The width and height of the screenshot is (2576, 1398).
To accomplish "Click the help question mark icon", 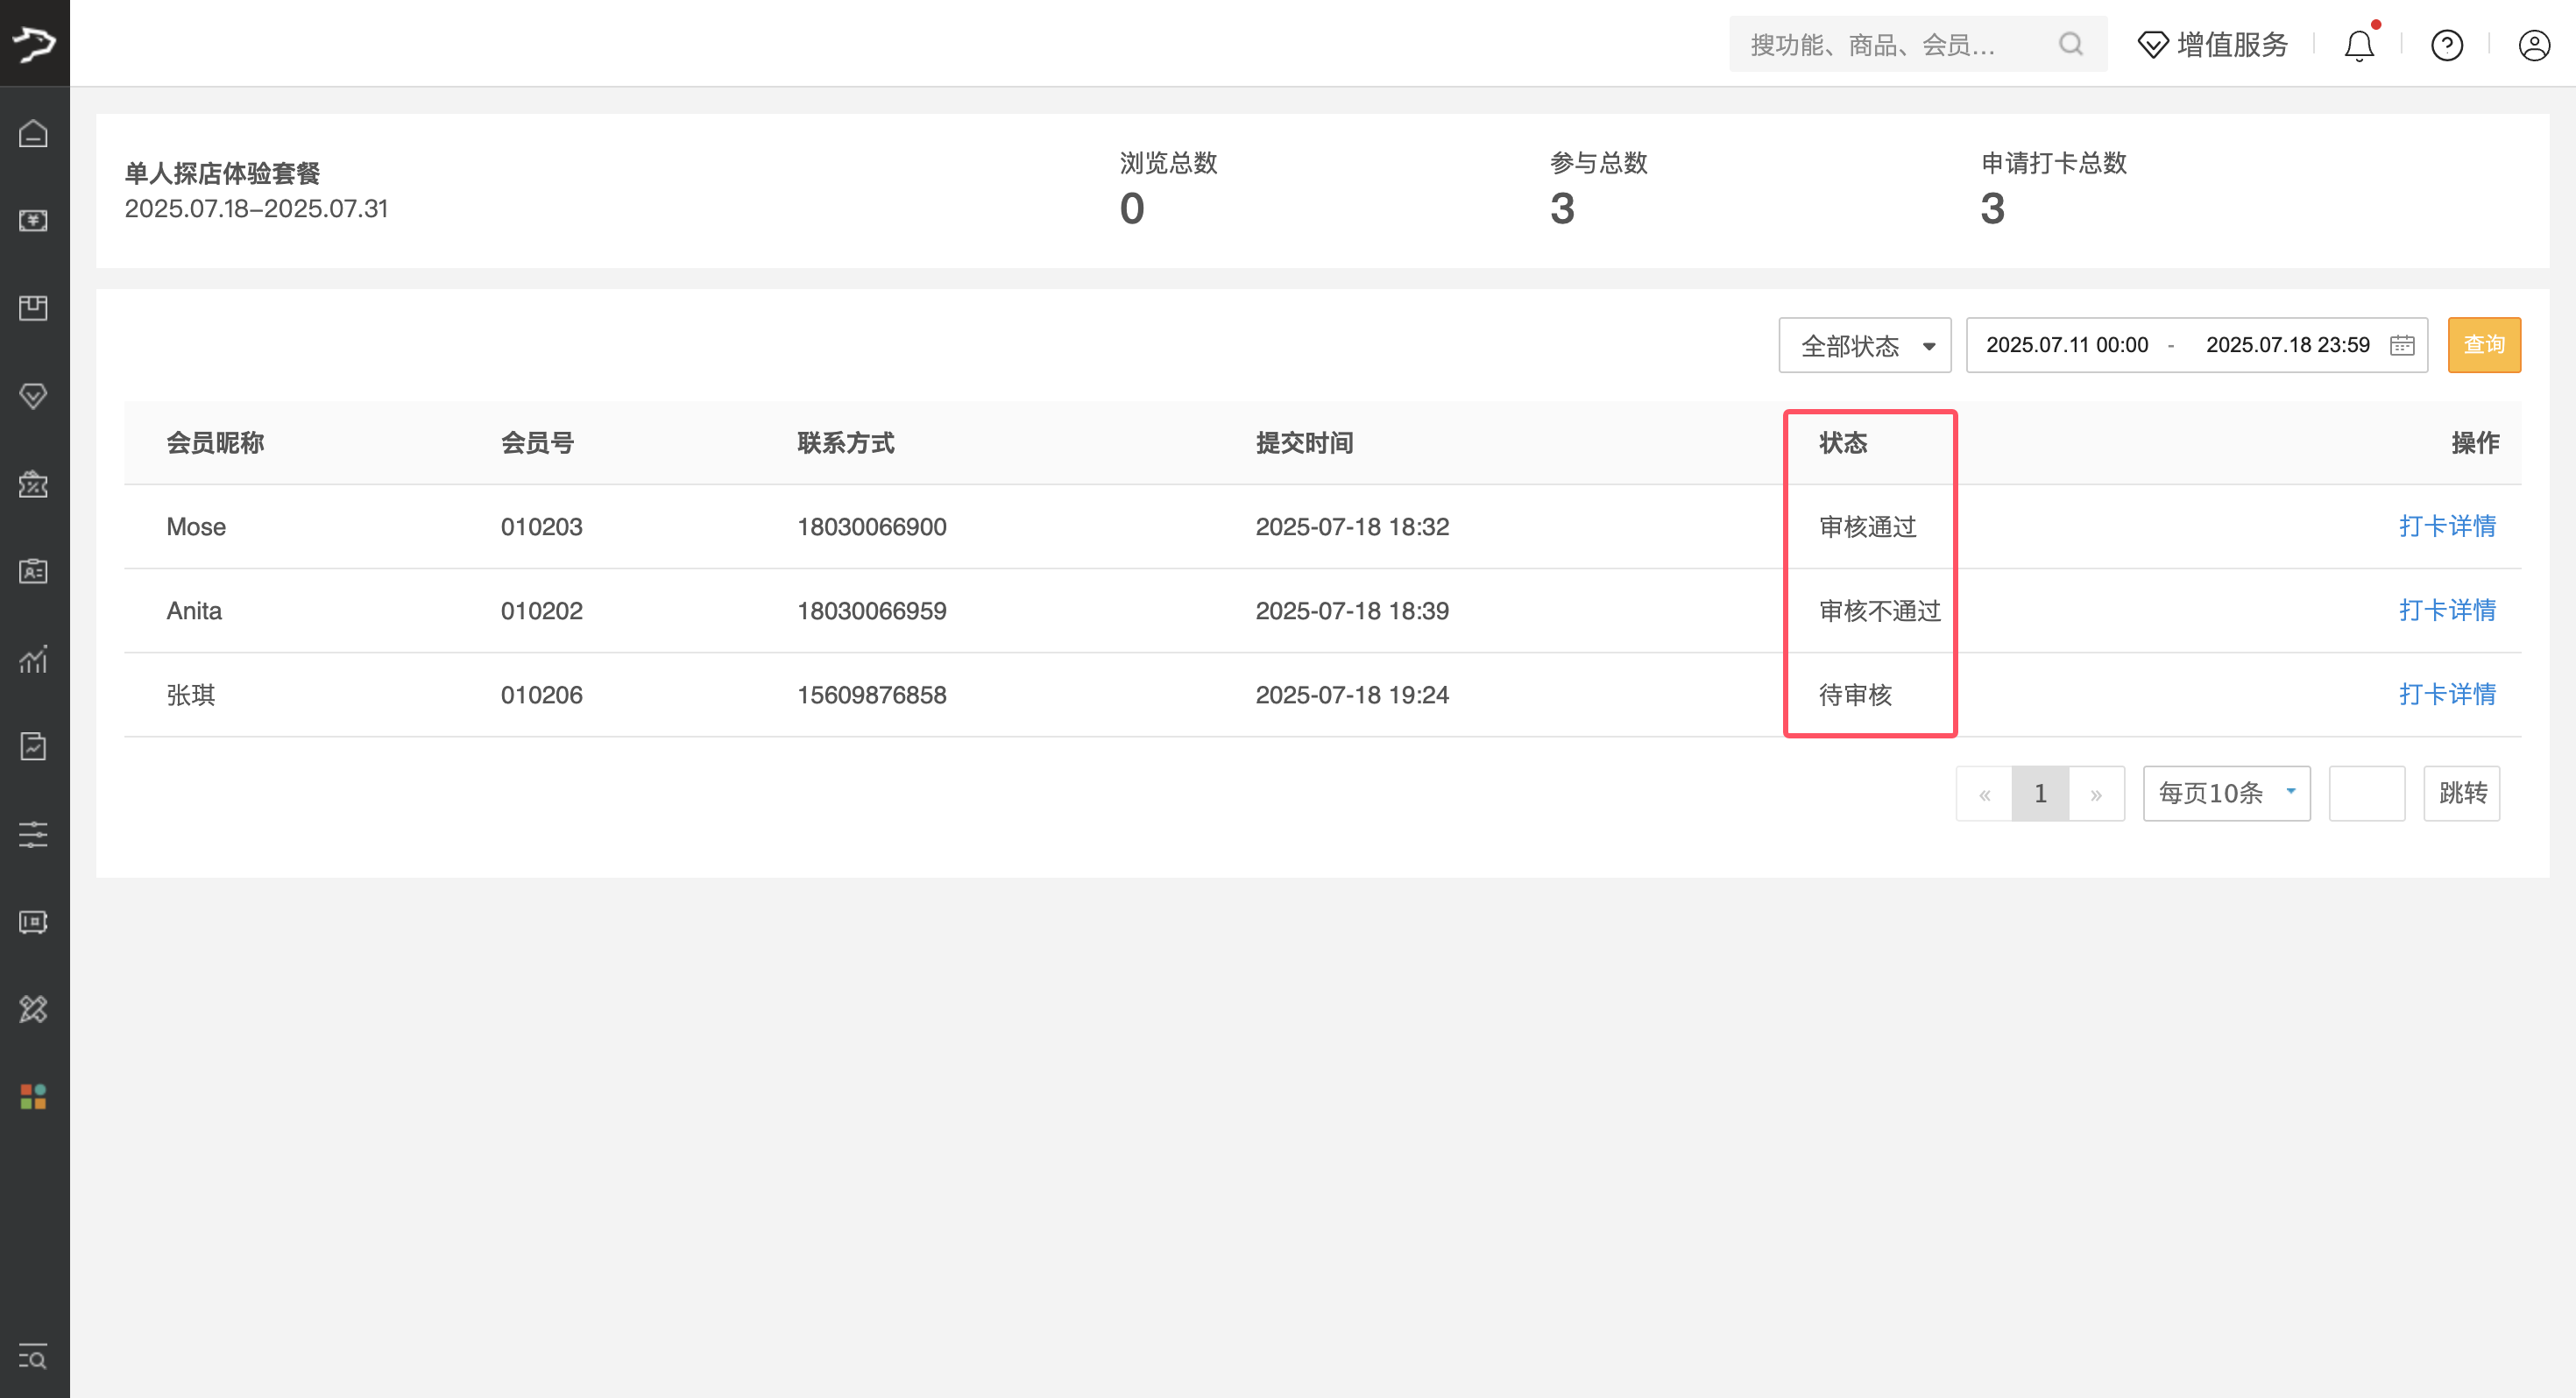I will [2446, 45].
